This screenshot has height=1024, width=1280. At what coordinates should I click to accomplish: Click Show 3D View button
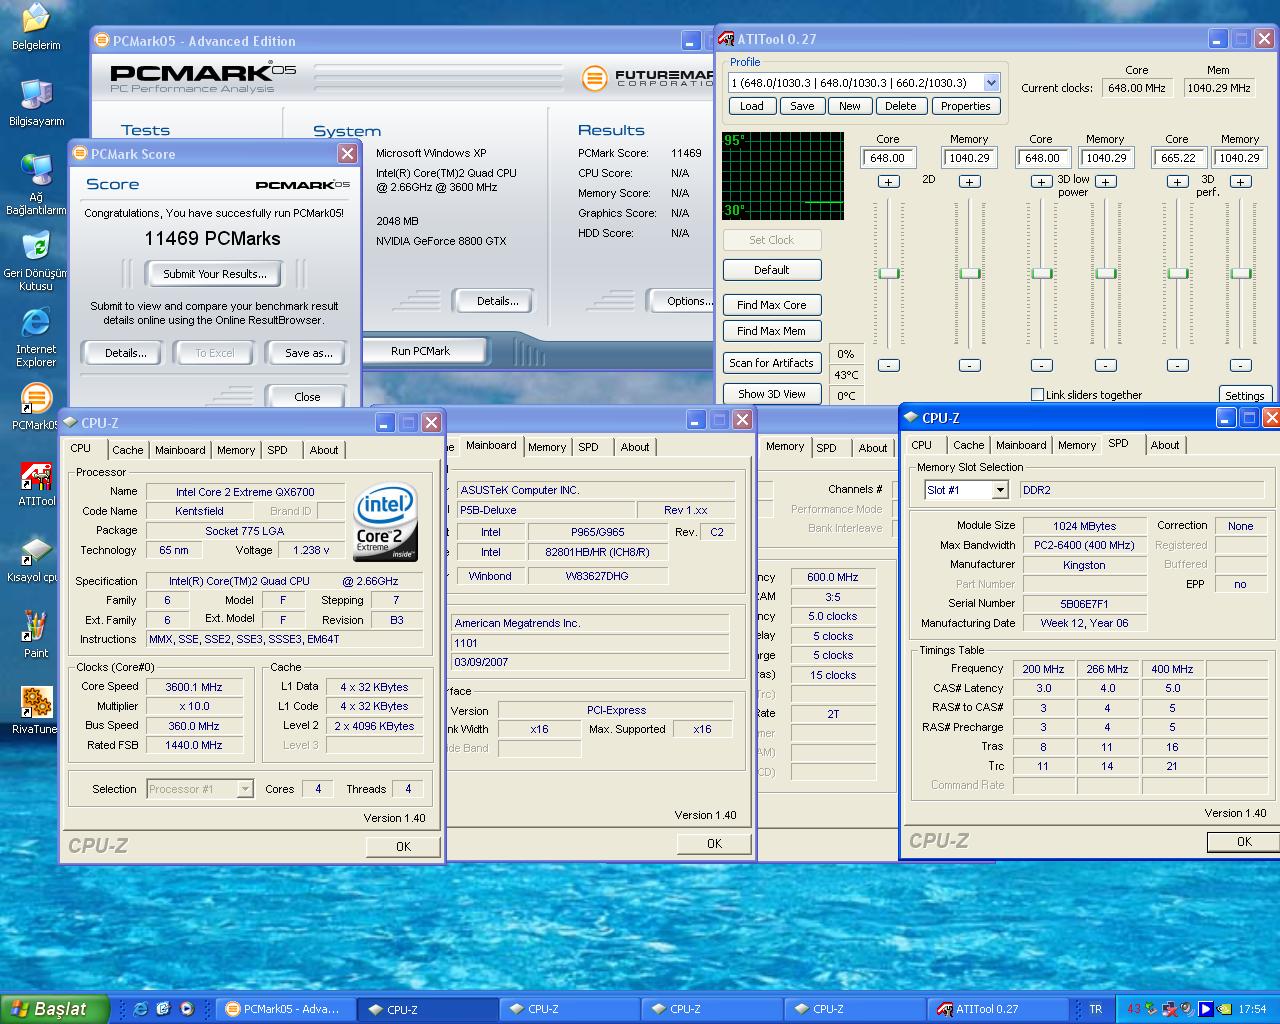772,394
